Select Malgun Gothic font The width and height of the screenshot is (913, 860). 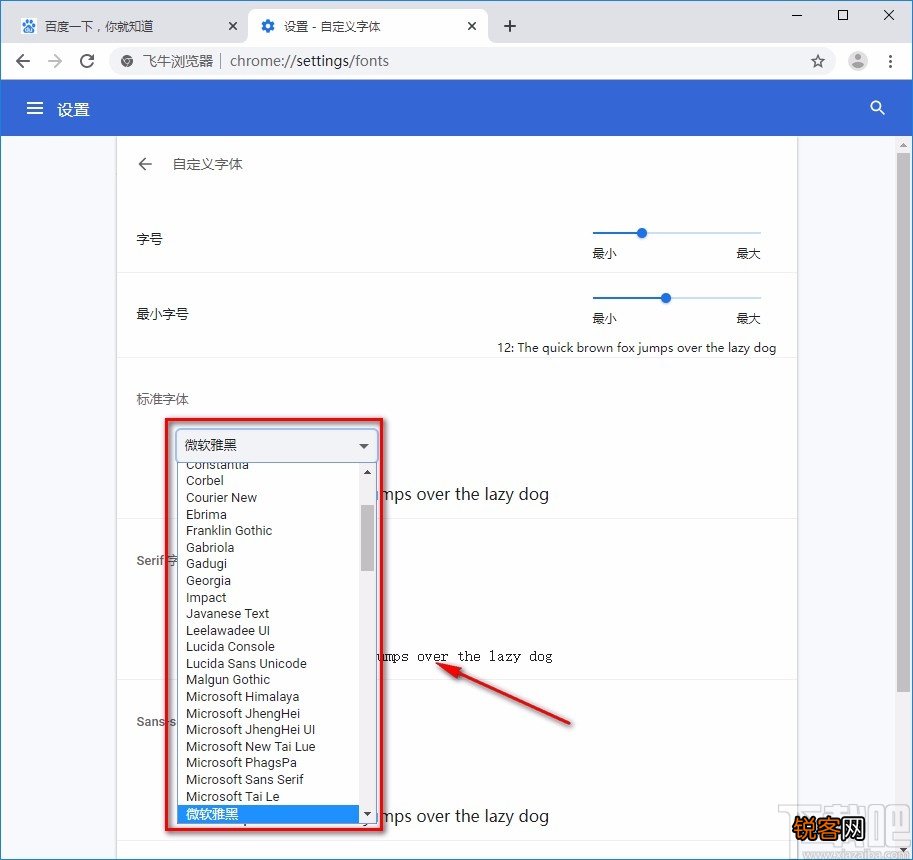[268, 680]
